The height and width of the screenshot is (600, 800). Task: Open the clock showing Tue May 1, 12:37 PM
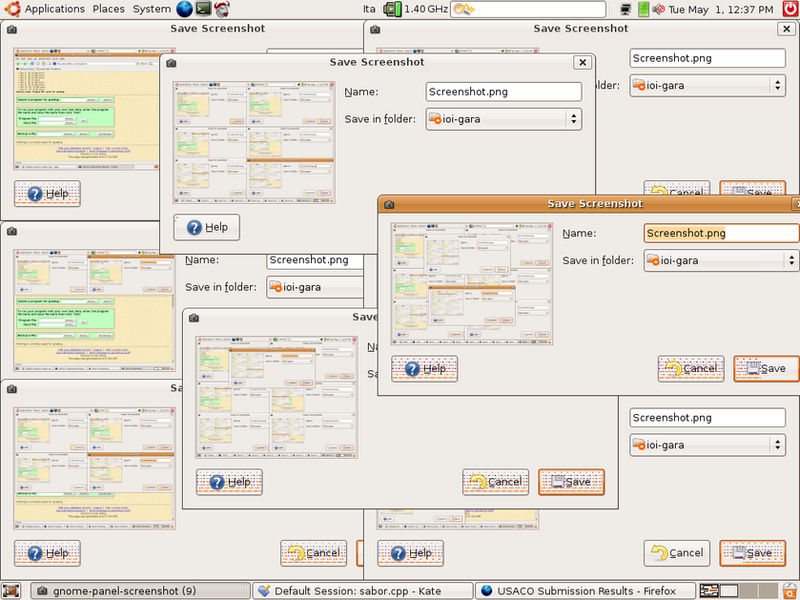tap(720, 9)
